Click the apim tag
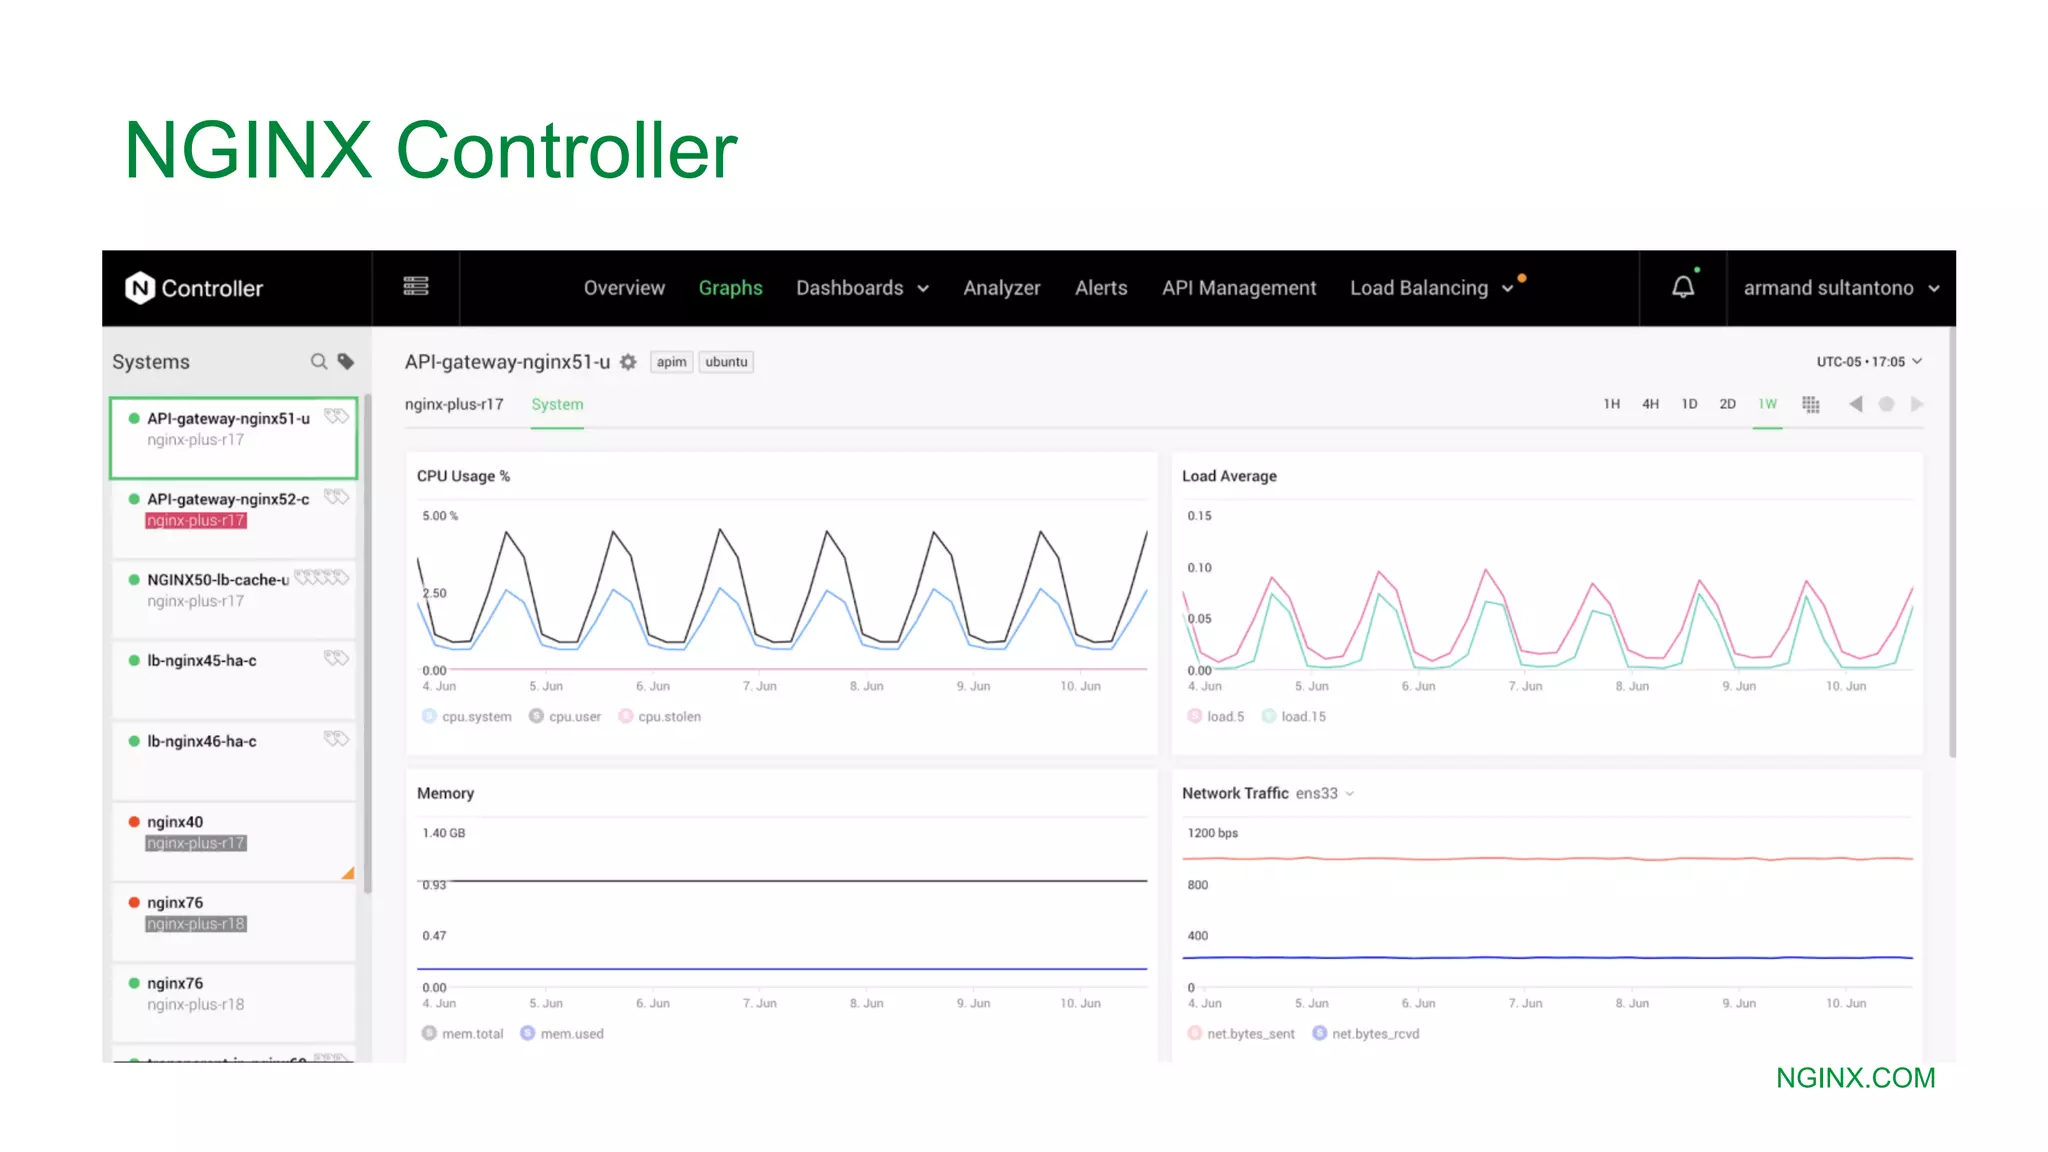 (671, 362)
